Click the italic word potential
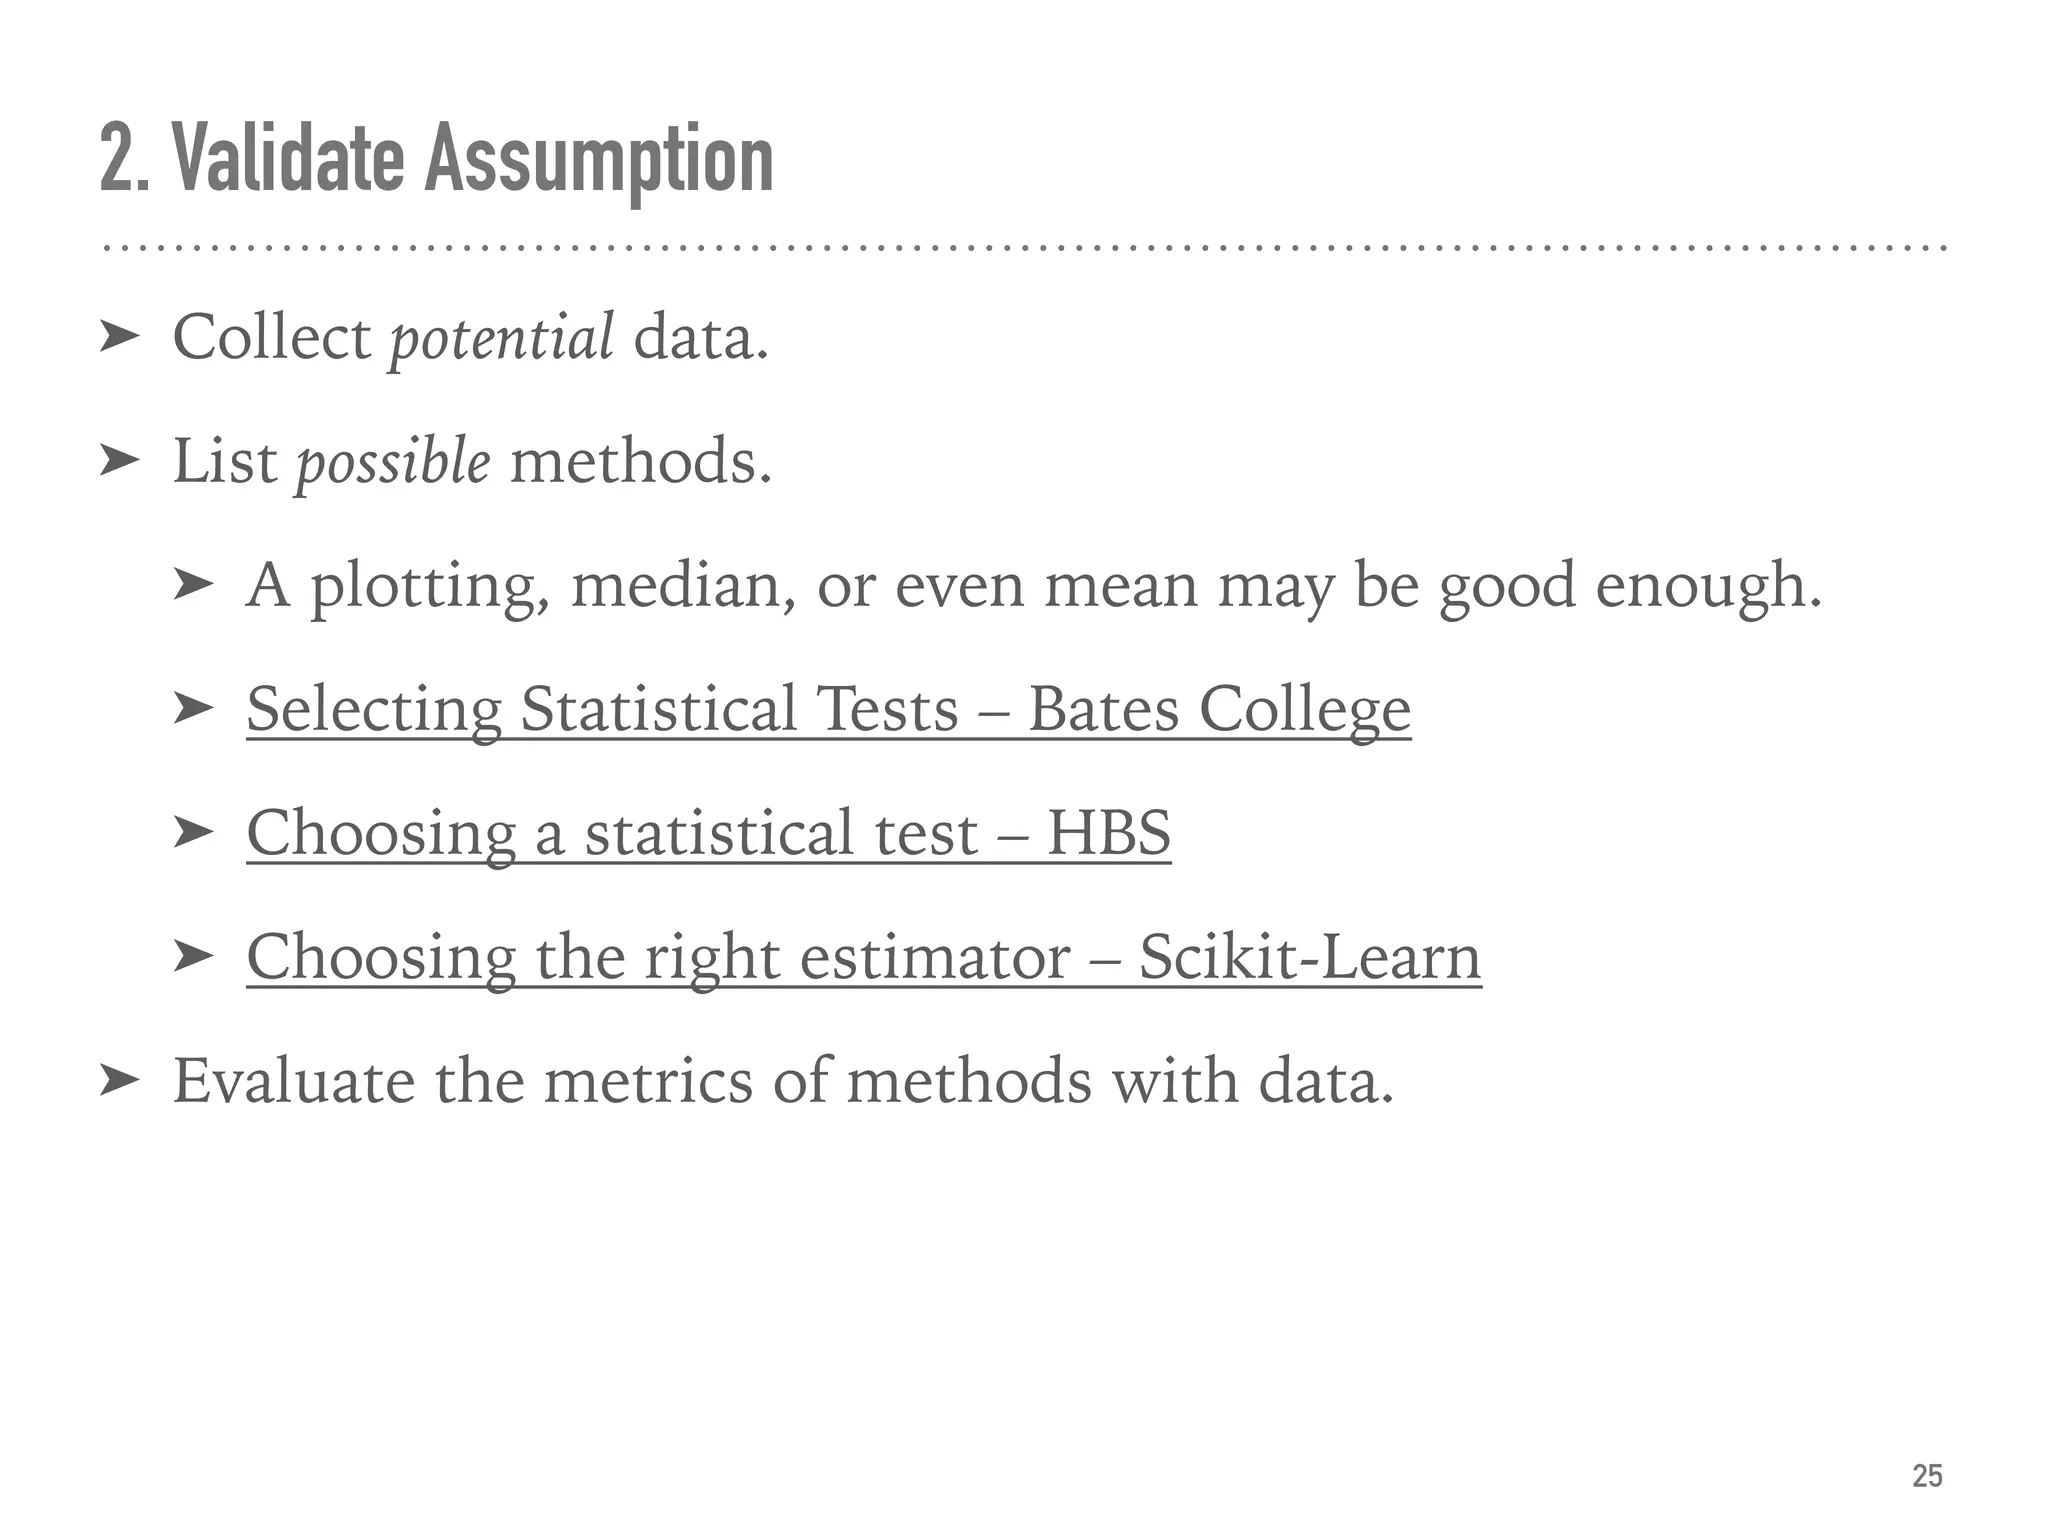Image resolution: width=2048 pixels, height=1536 pixels. click(501, 338)
